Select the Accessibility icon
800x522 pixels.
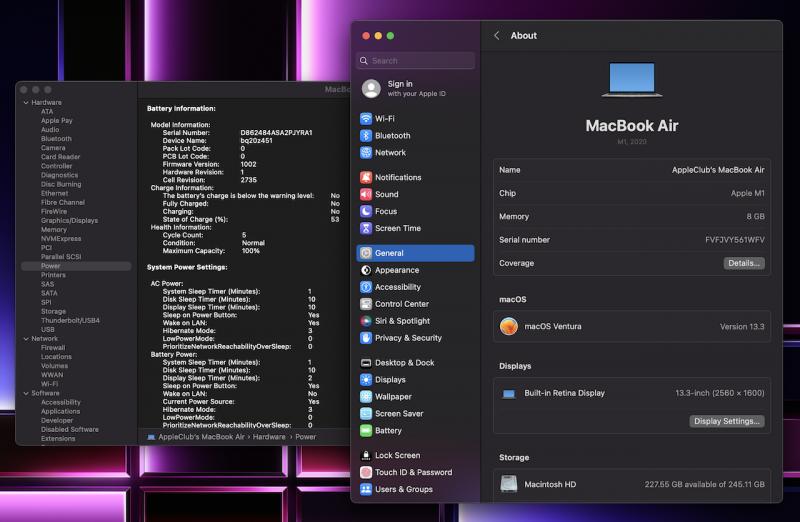point(367,287)
